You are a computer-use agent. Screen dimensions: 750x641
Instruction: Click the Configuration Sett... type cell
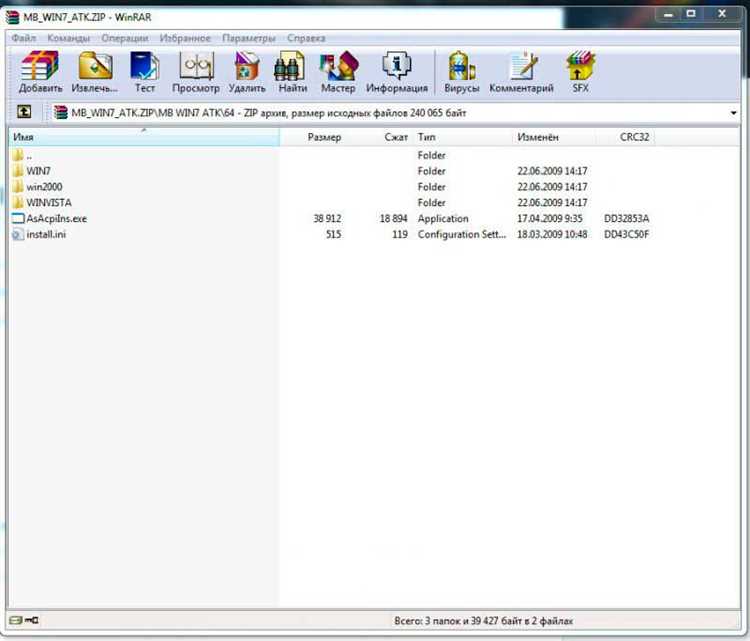(x=462, y=234)
